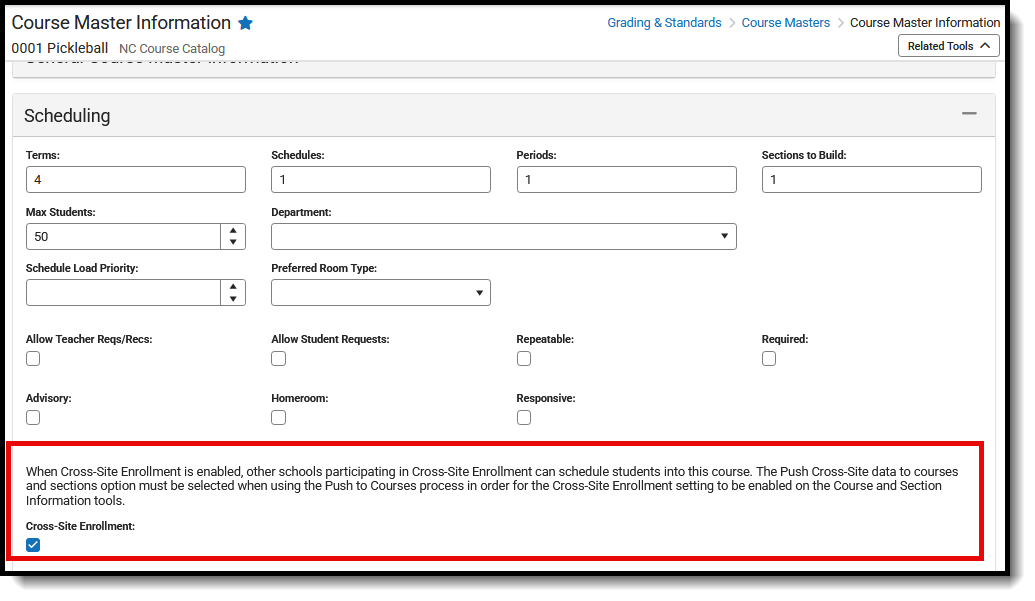Image resolution: width=1035 pixels, height=601 pixels.
Task: Open the Department dropdown
Action: (x=724, y=236)
